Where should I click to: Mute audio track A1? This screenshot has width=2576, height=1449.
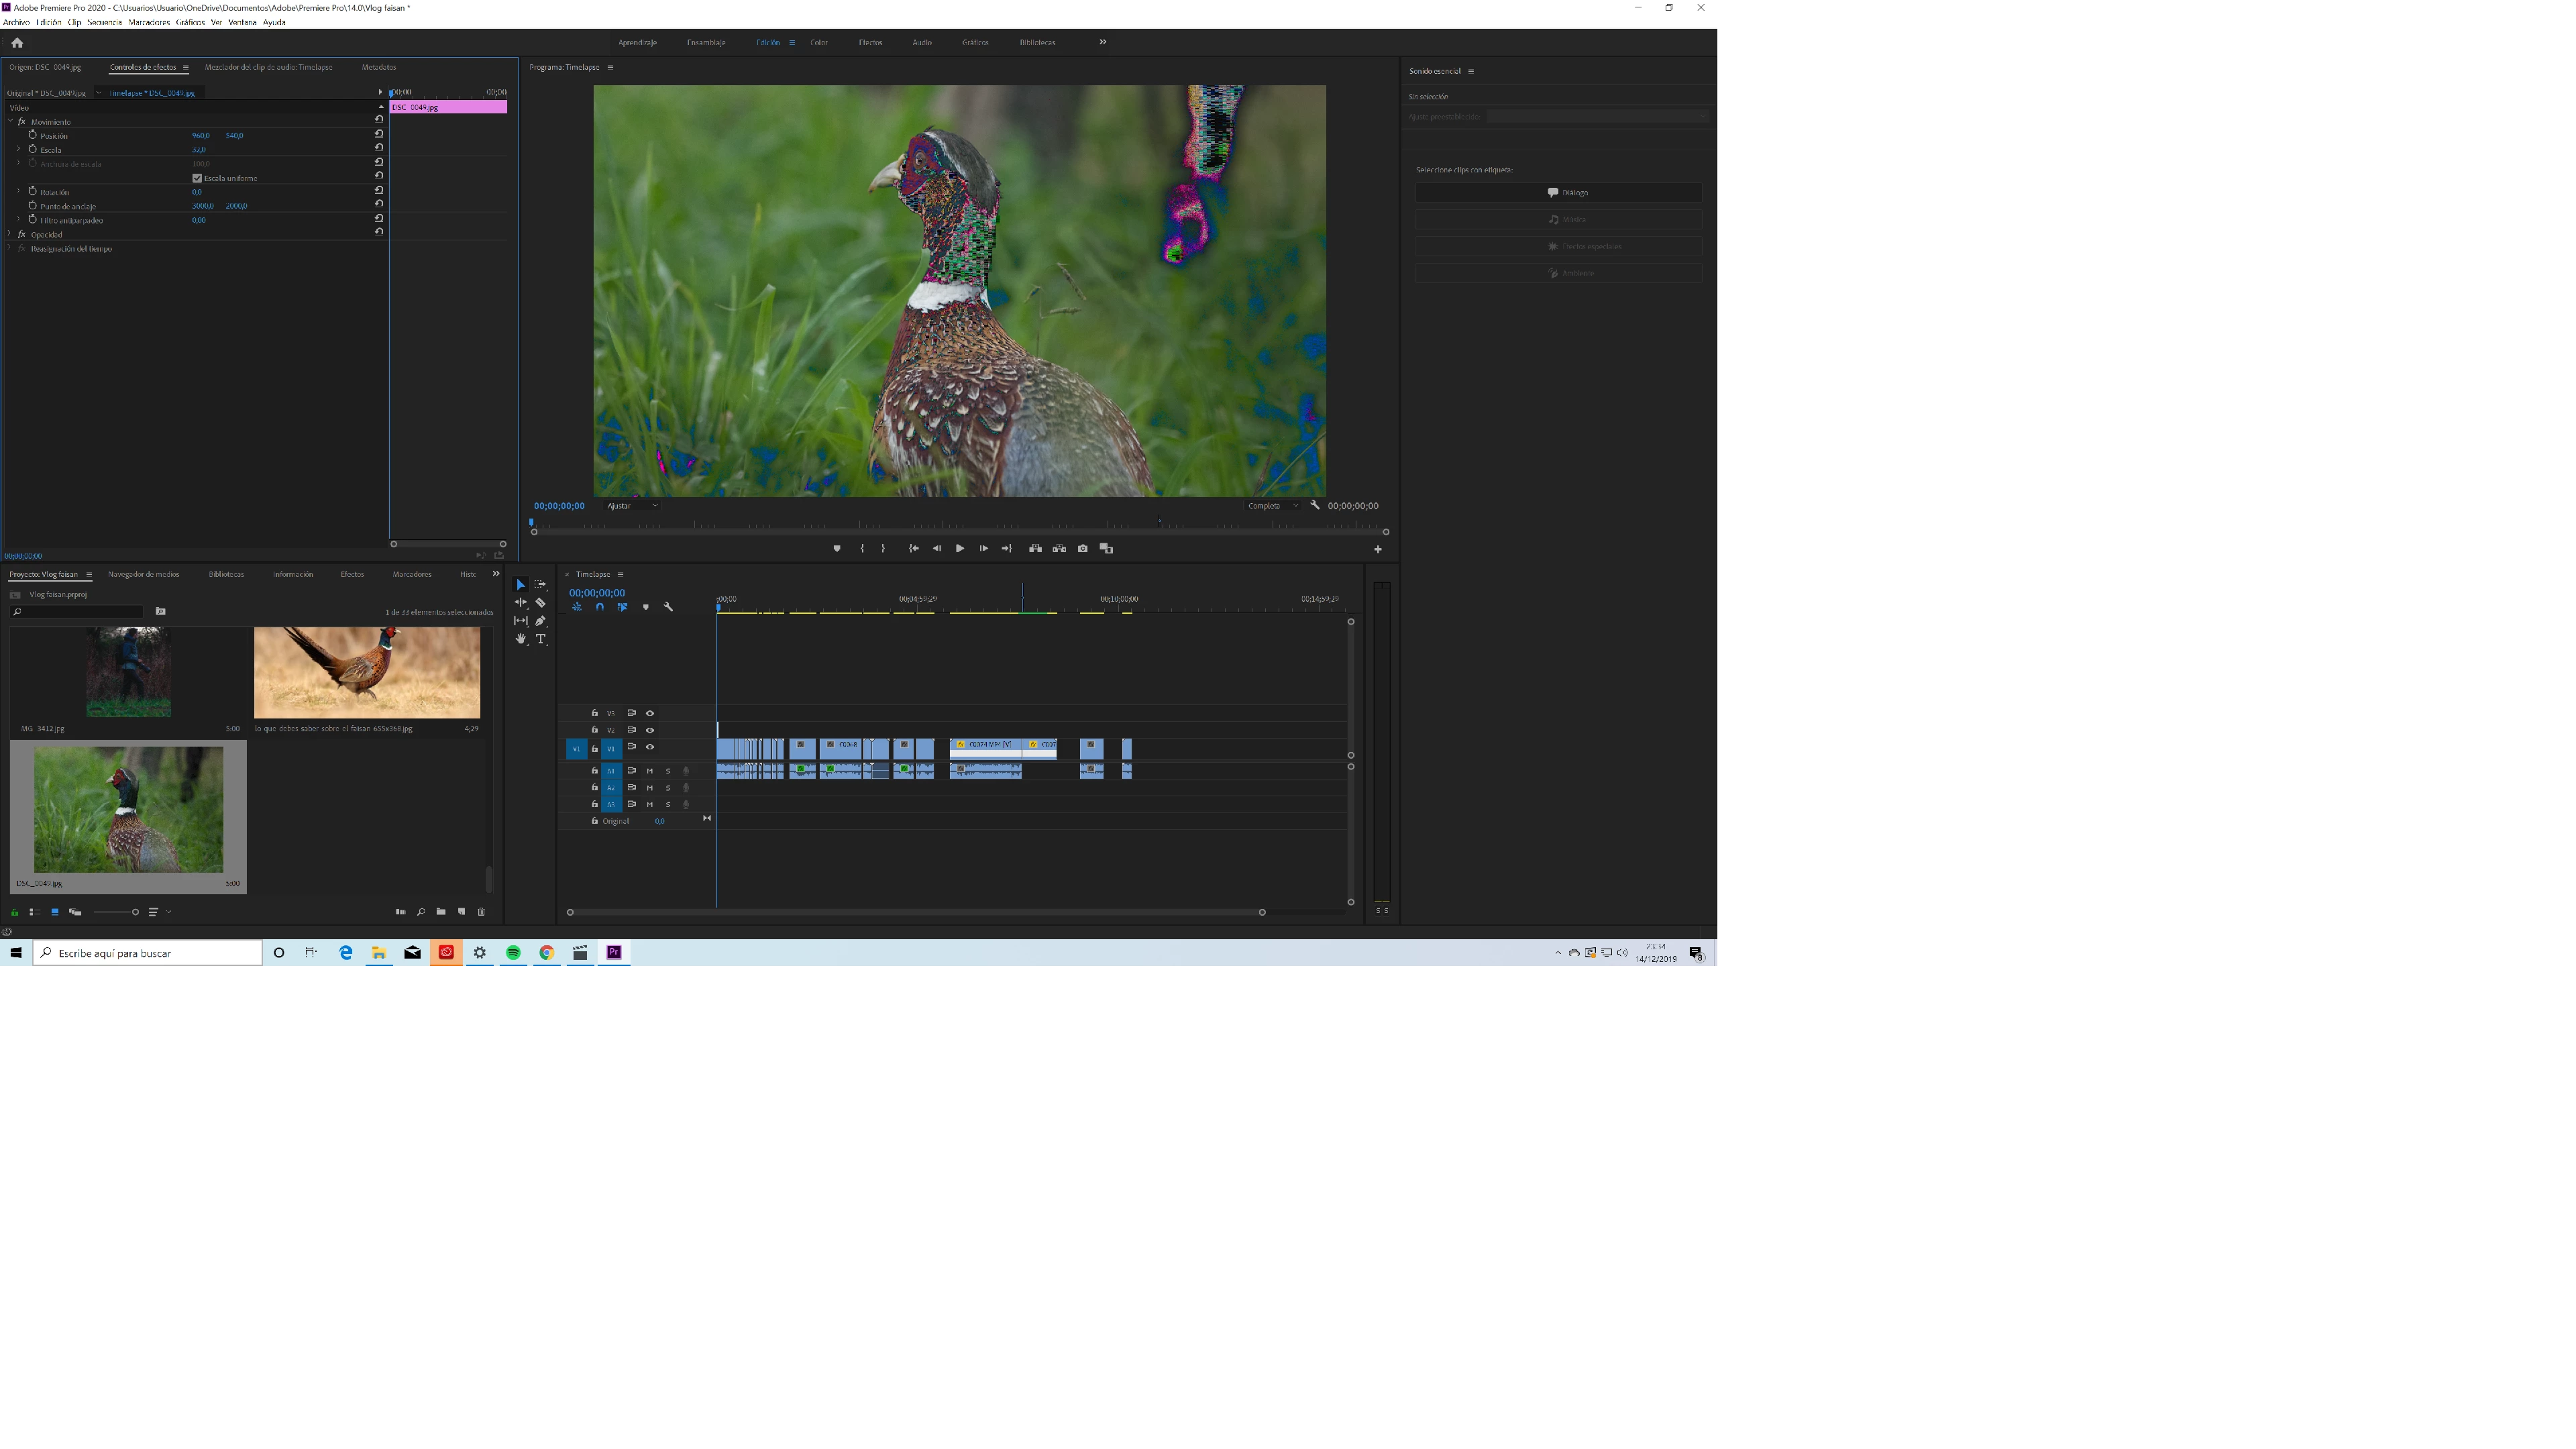pyautogui.click(x=650, y=771)
